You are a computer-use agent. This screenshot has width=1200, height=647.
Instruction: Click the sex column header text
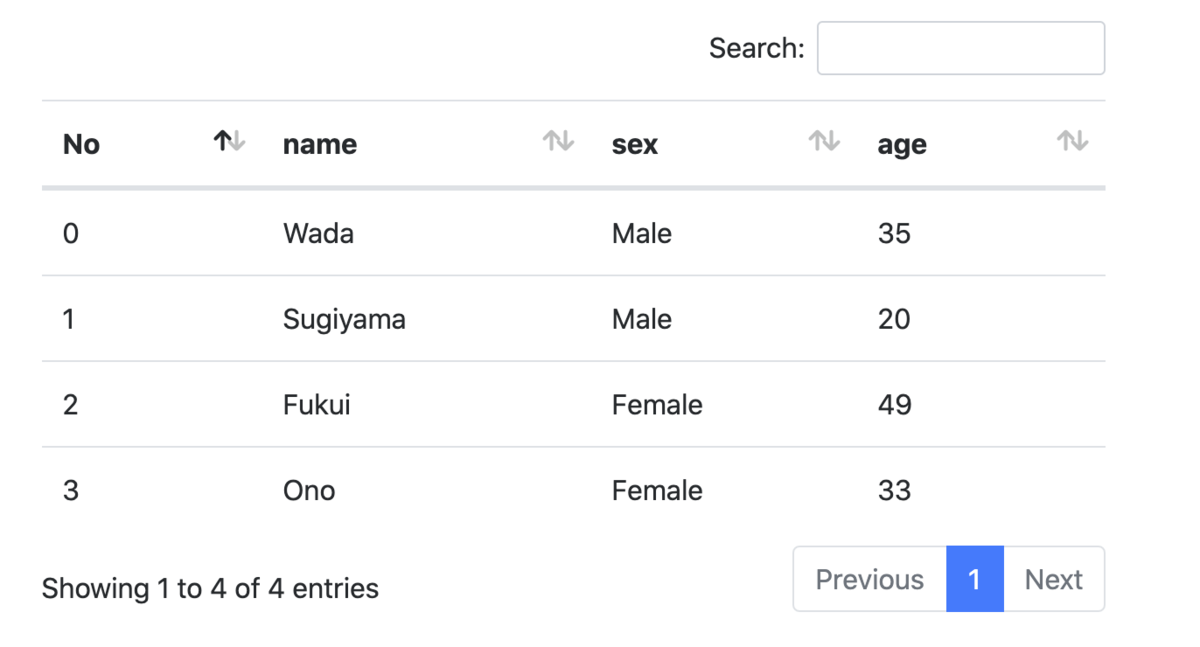click(x=635, y=144)
